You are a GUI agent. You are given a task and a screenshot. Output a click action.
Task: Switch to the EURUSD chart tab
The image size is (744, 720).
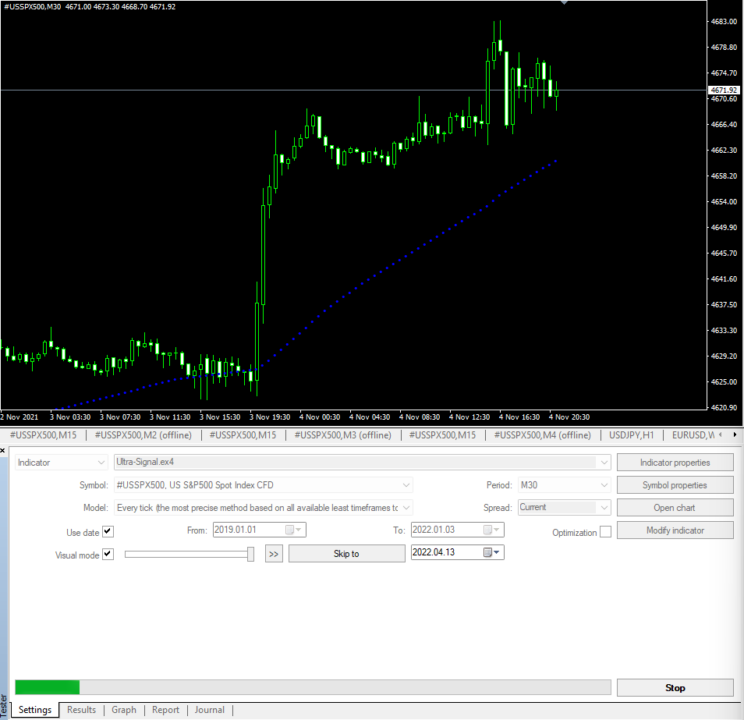693,435
